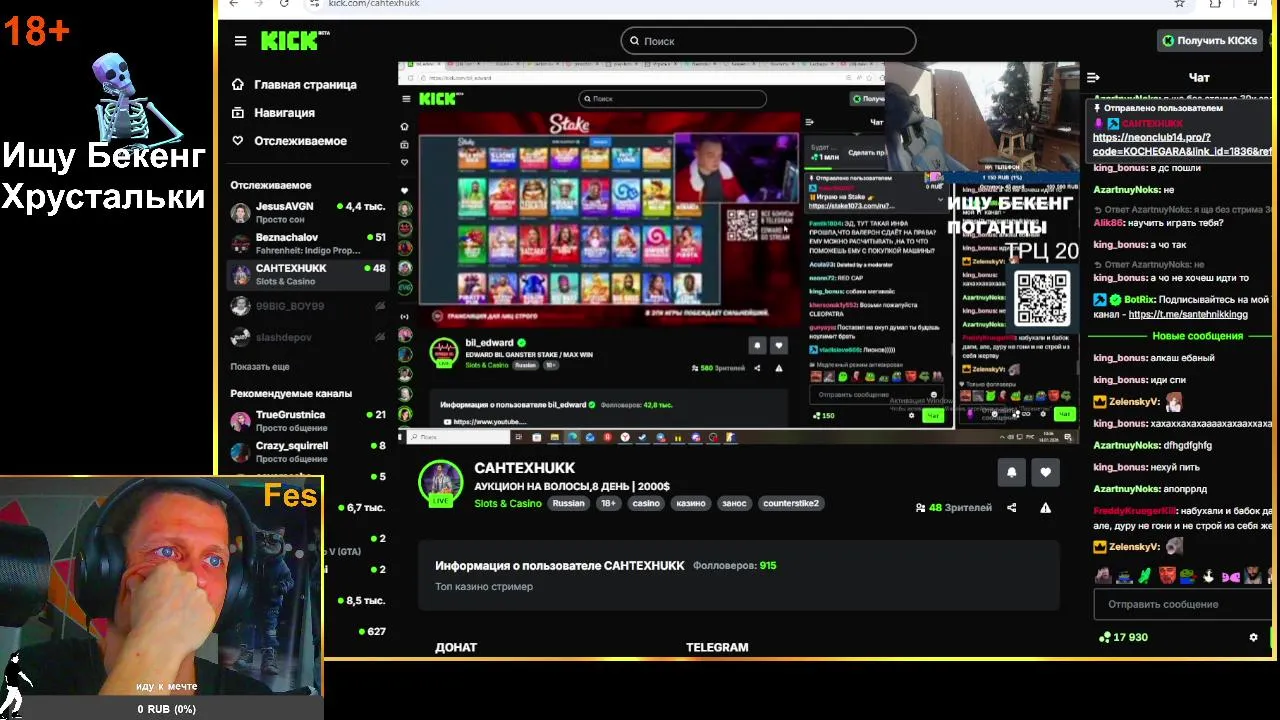Open the Kick hamburger menu

point(240,41)
